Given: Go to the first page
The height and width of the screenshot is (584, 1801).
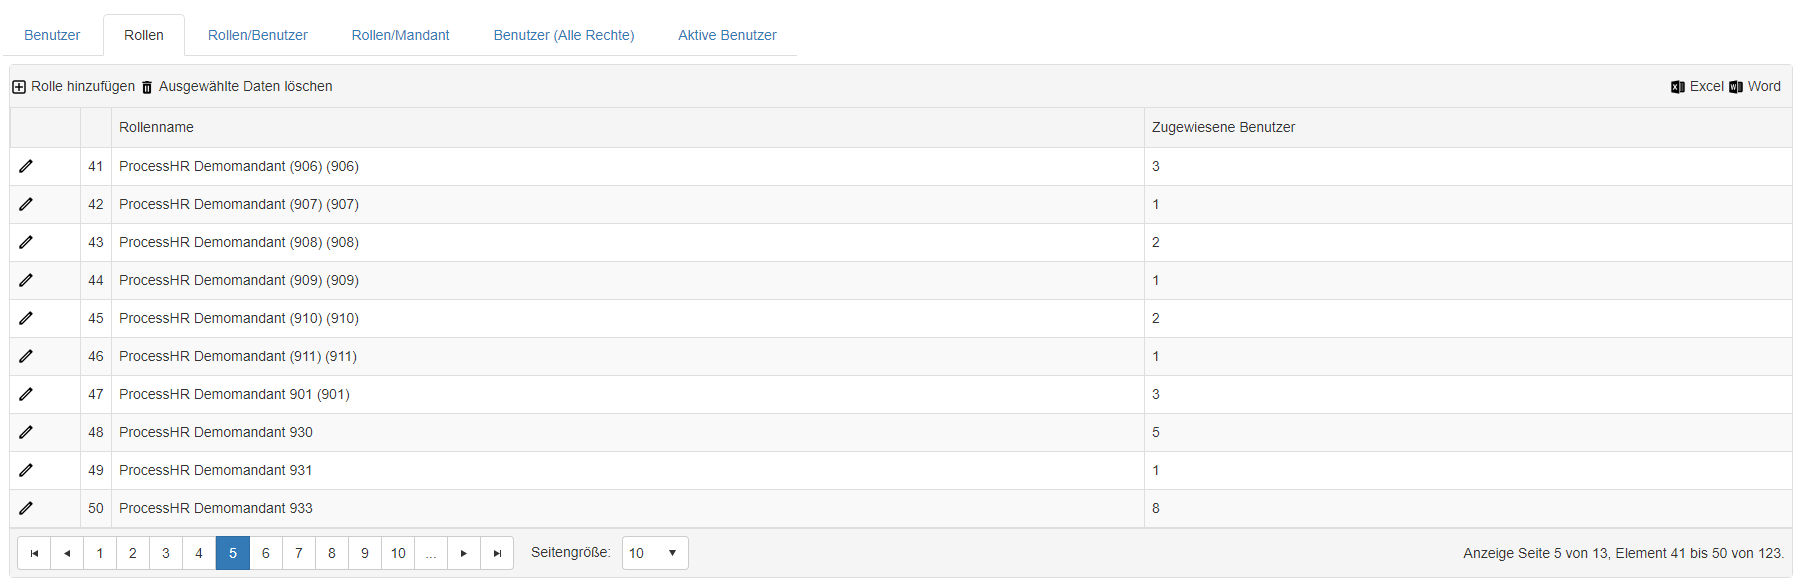Looking at the screenshot, I should click(34, 553).
